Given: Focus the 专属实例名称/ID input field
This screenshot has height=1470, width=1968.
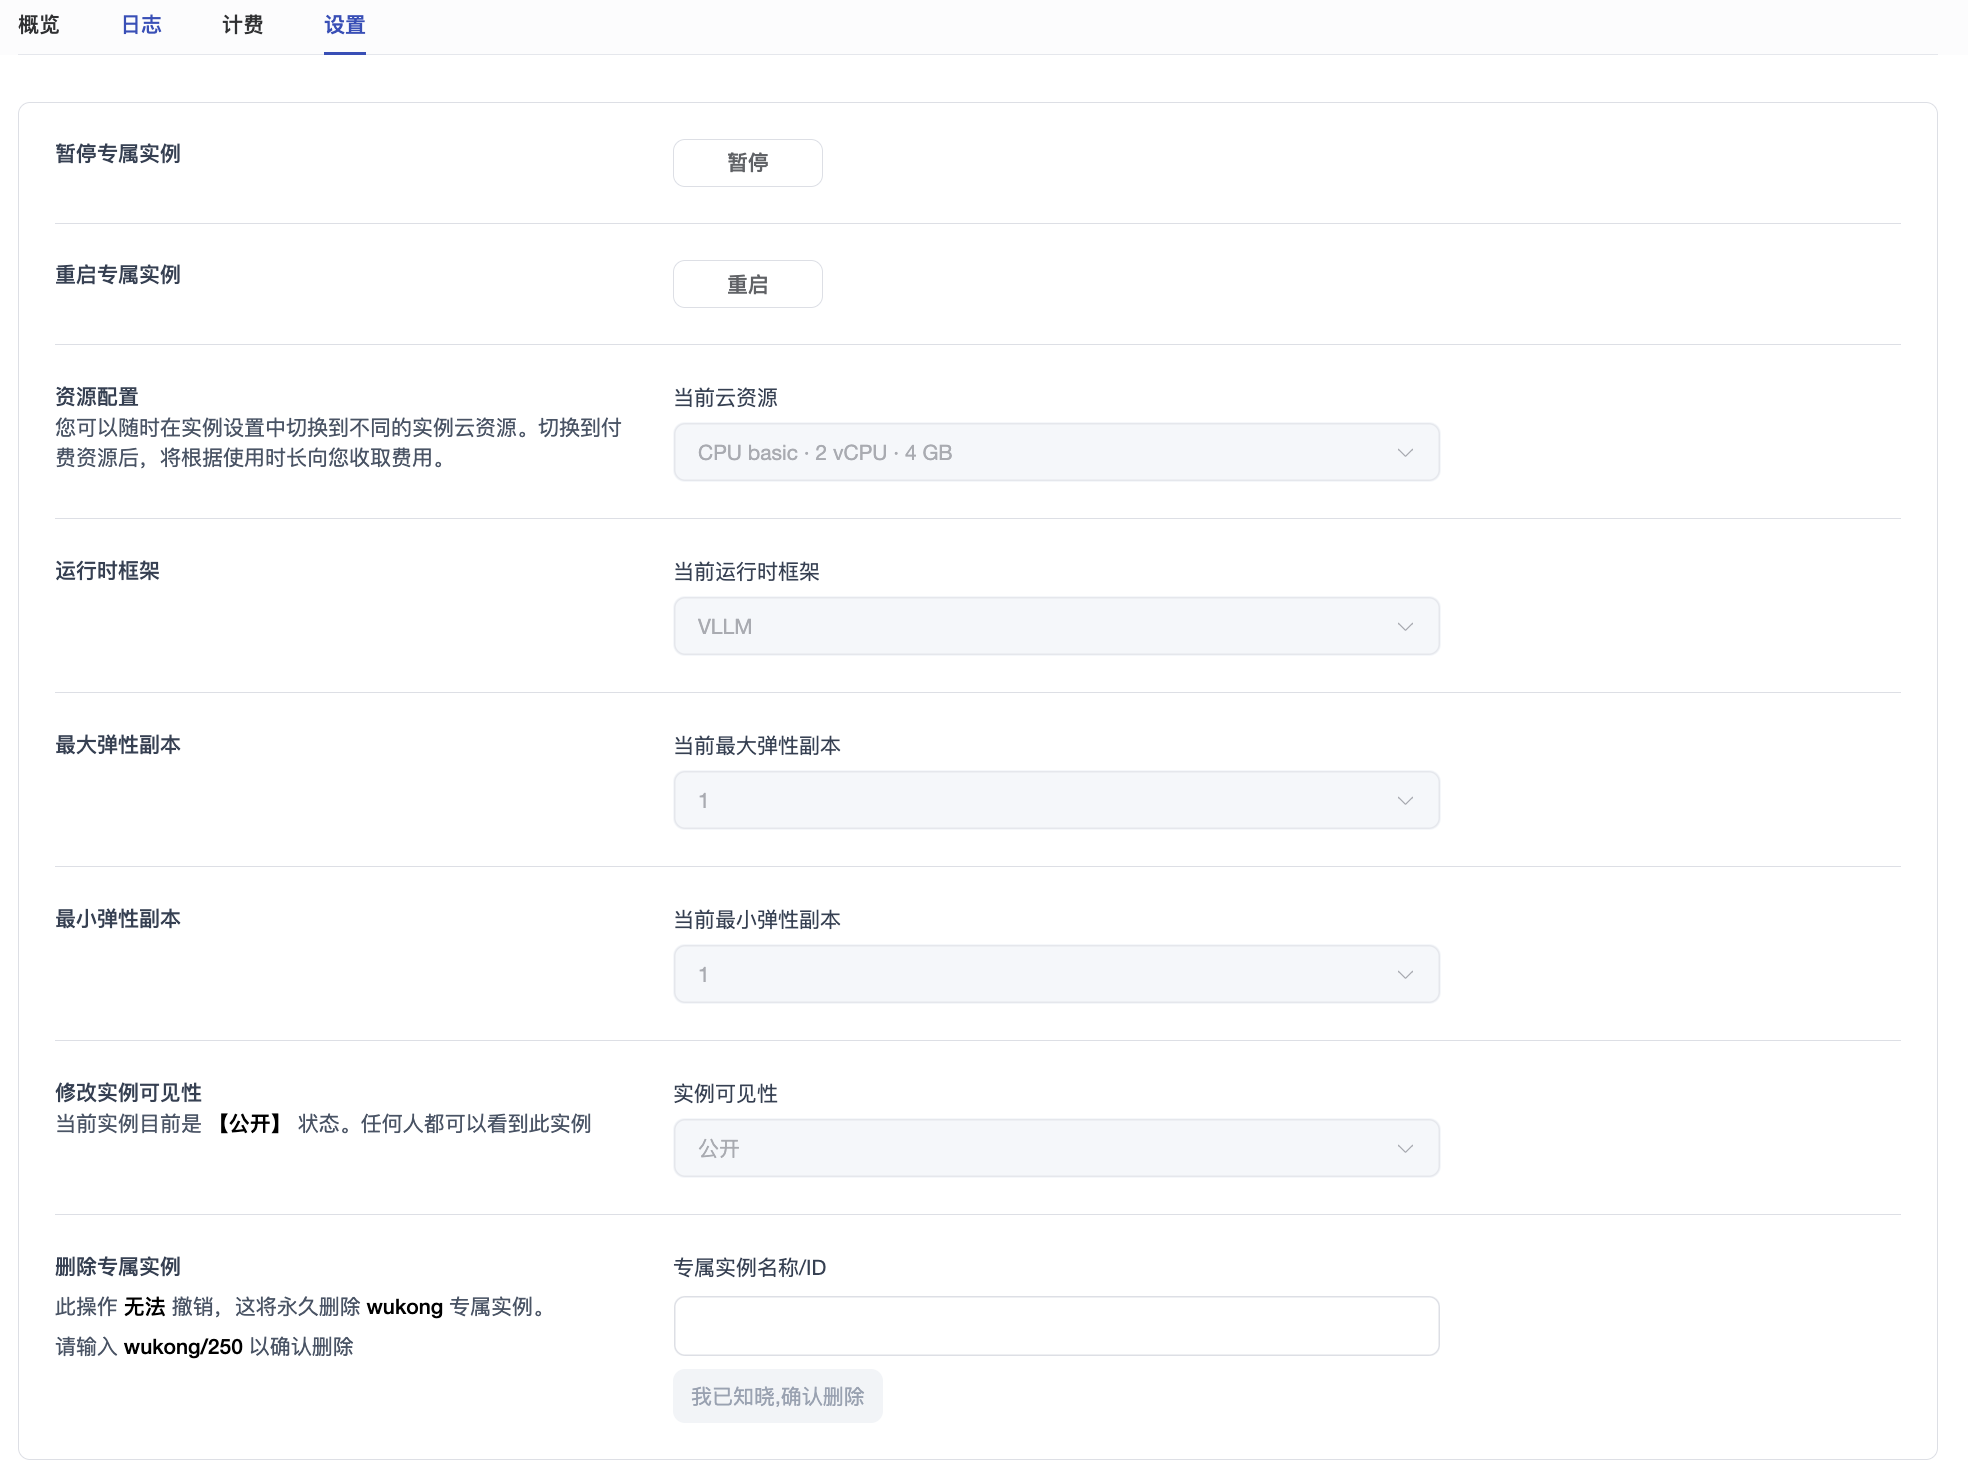Looking at the screenshot, I should pos(1056,1326).
